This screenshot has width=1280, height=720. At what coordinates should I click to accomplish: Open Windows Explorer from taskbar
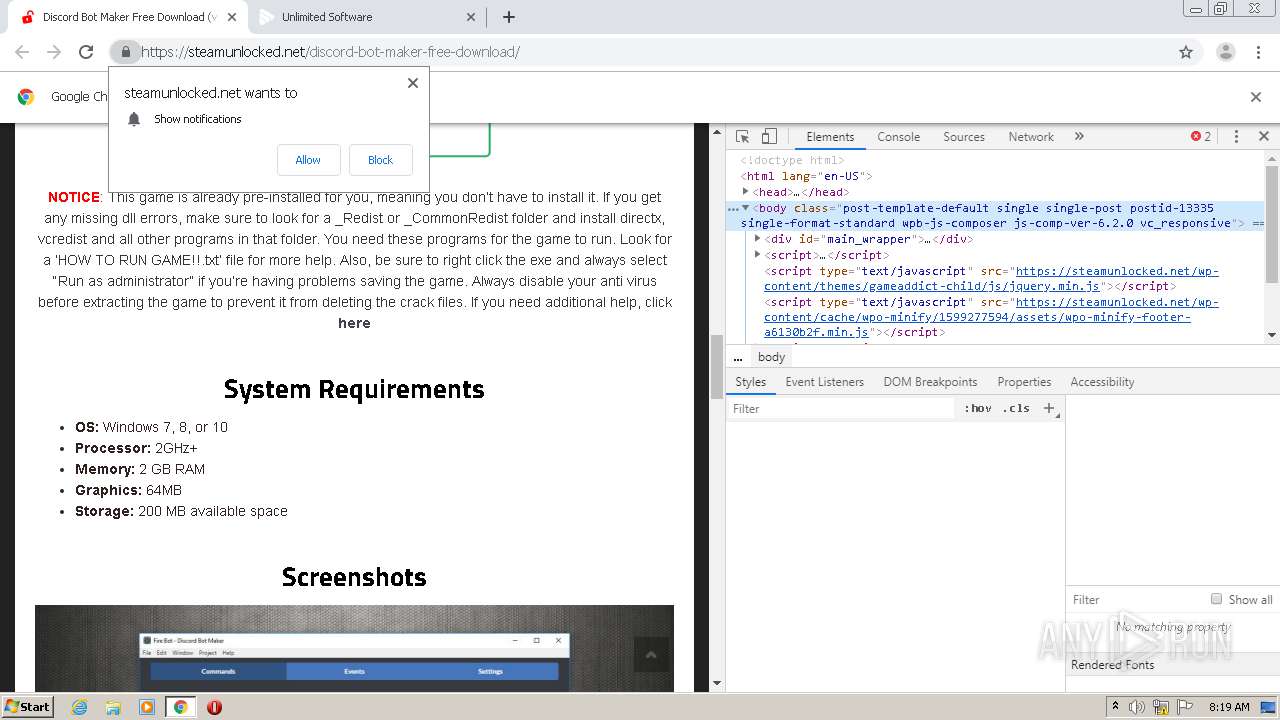[x=113, y=707]
